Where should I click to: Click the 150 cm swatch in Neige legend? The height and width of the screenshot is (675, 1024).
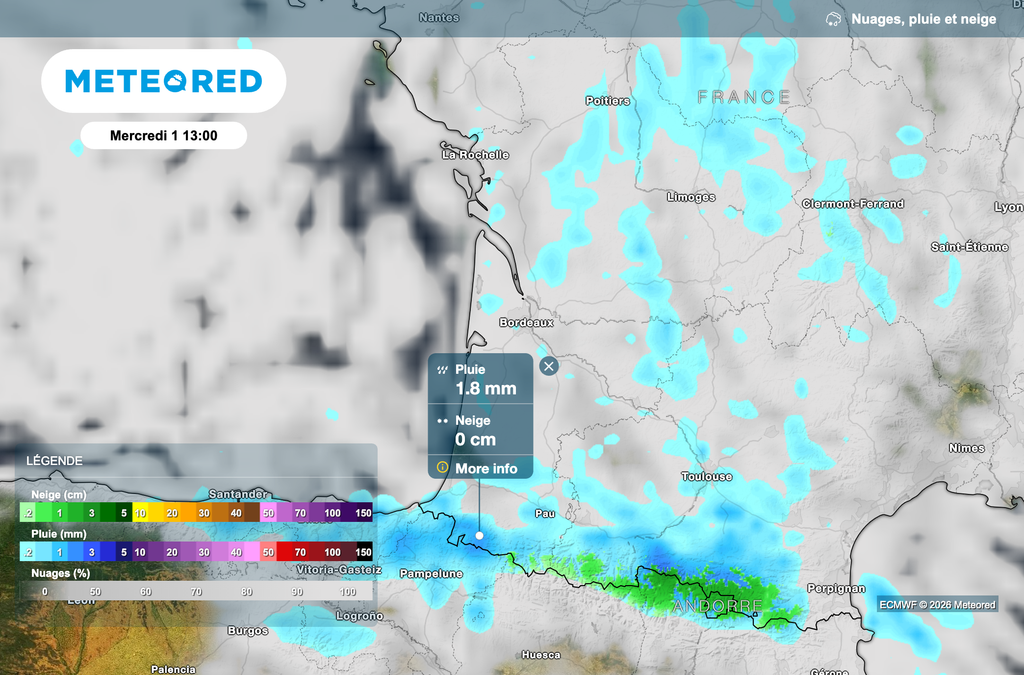tap(363, 513)
